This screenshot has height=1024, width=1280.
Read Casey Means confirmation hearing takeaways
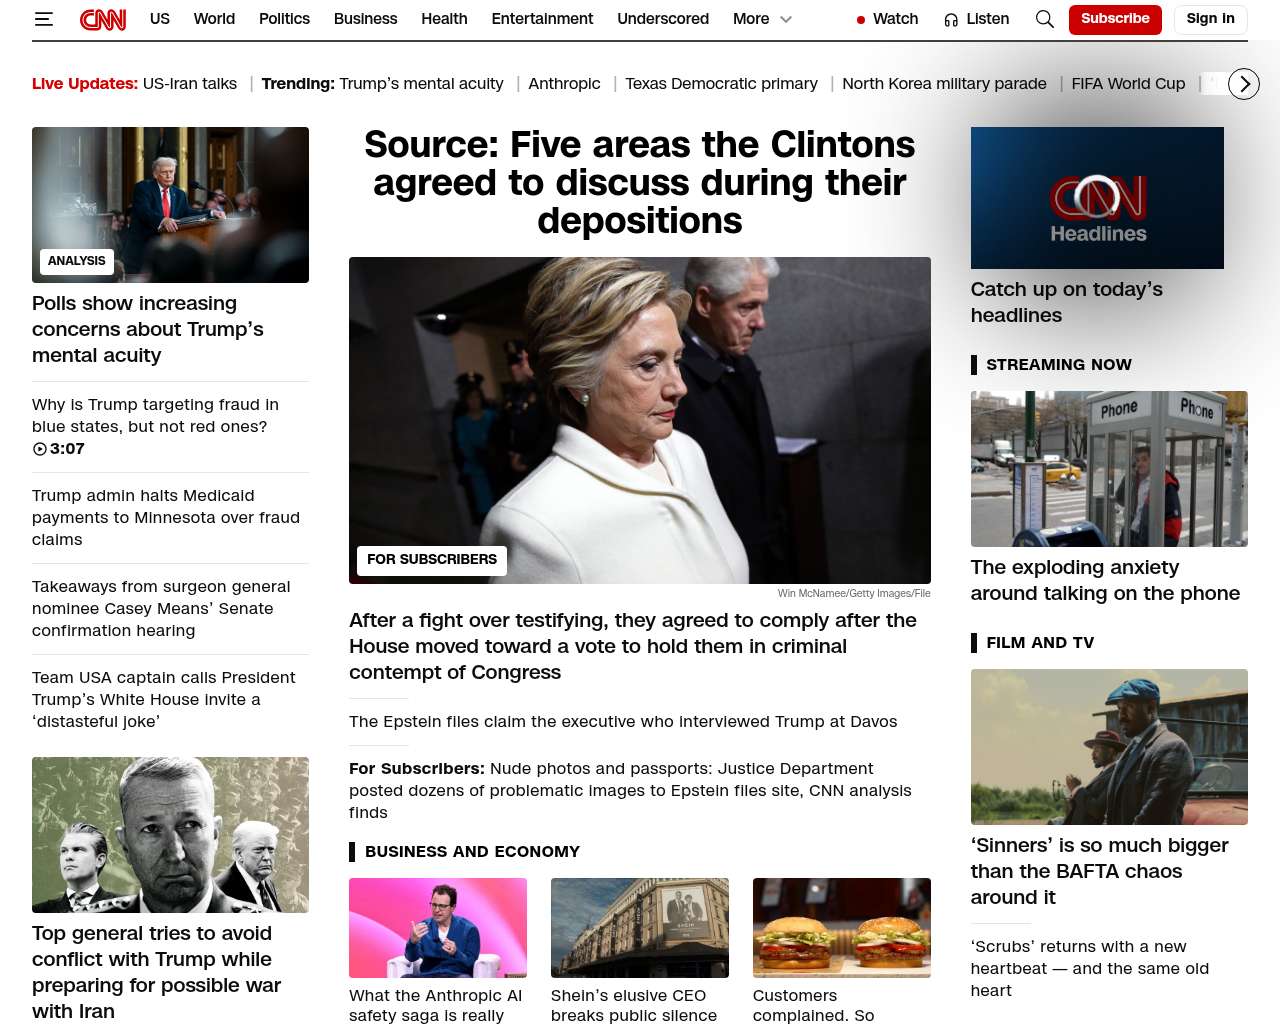161,608
